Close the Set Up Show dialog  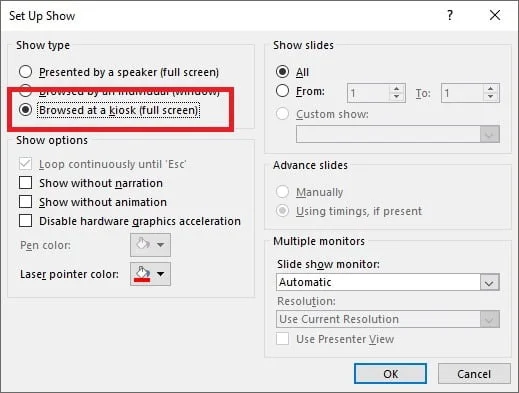click(495, 15)
